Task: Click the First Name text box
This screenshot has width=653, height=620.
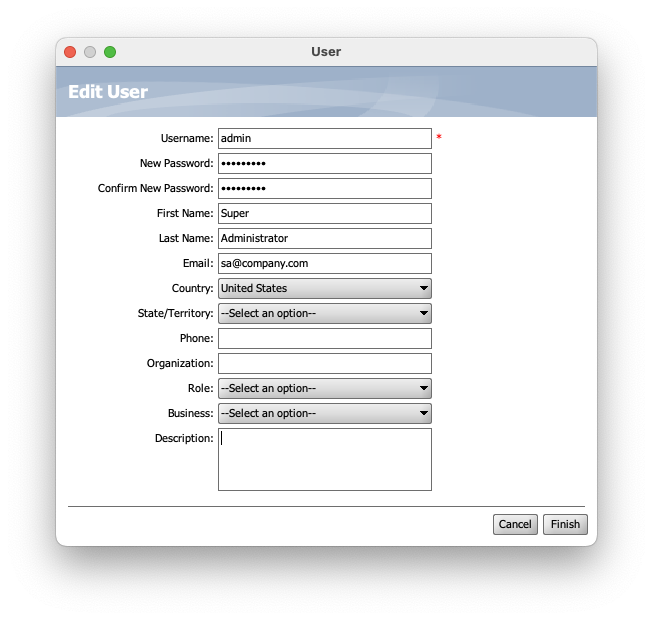Action: point(324,213)
